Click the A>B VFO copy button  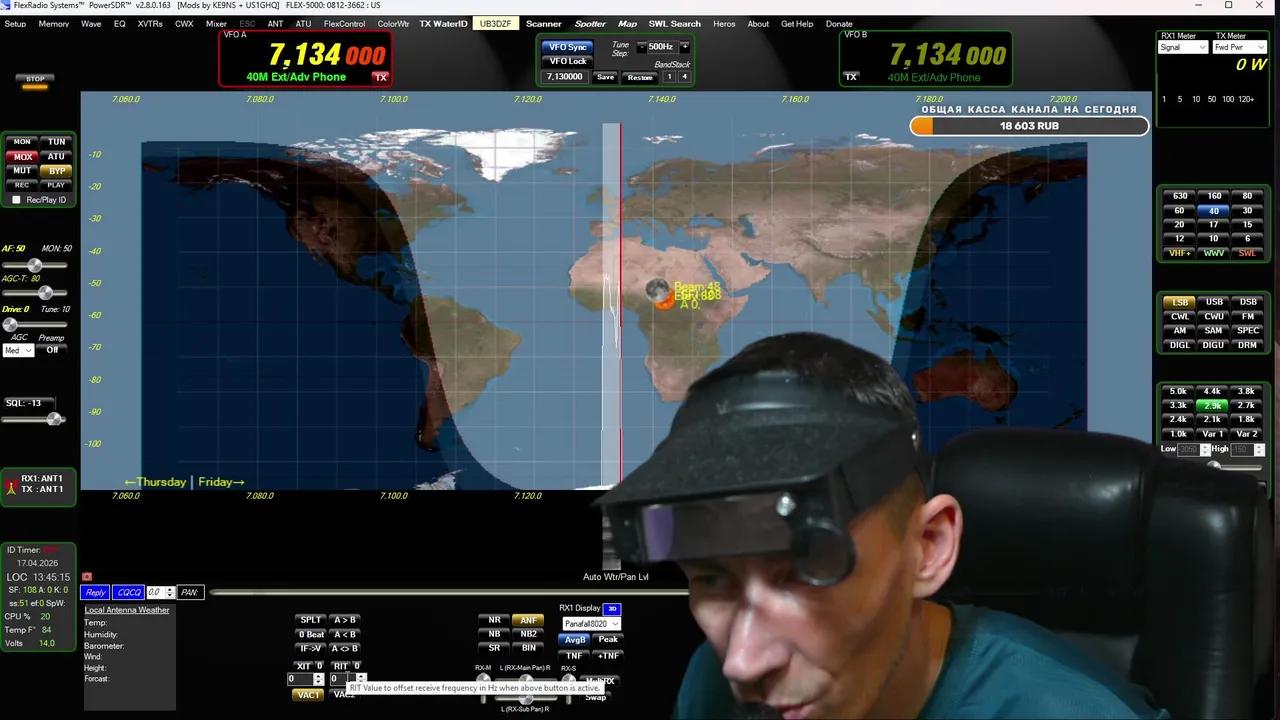343,619
